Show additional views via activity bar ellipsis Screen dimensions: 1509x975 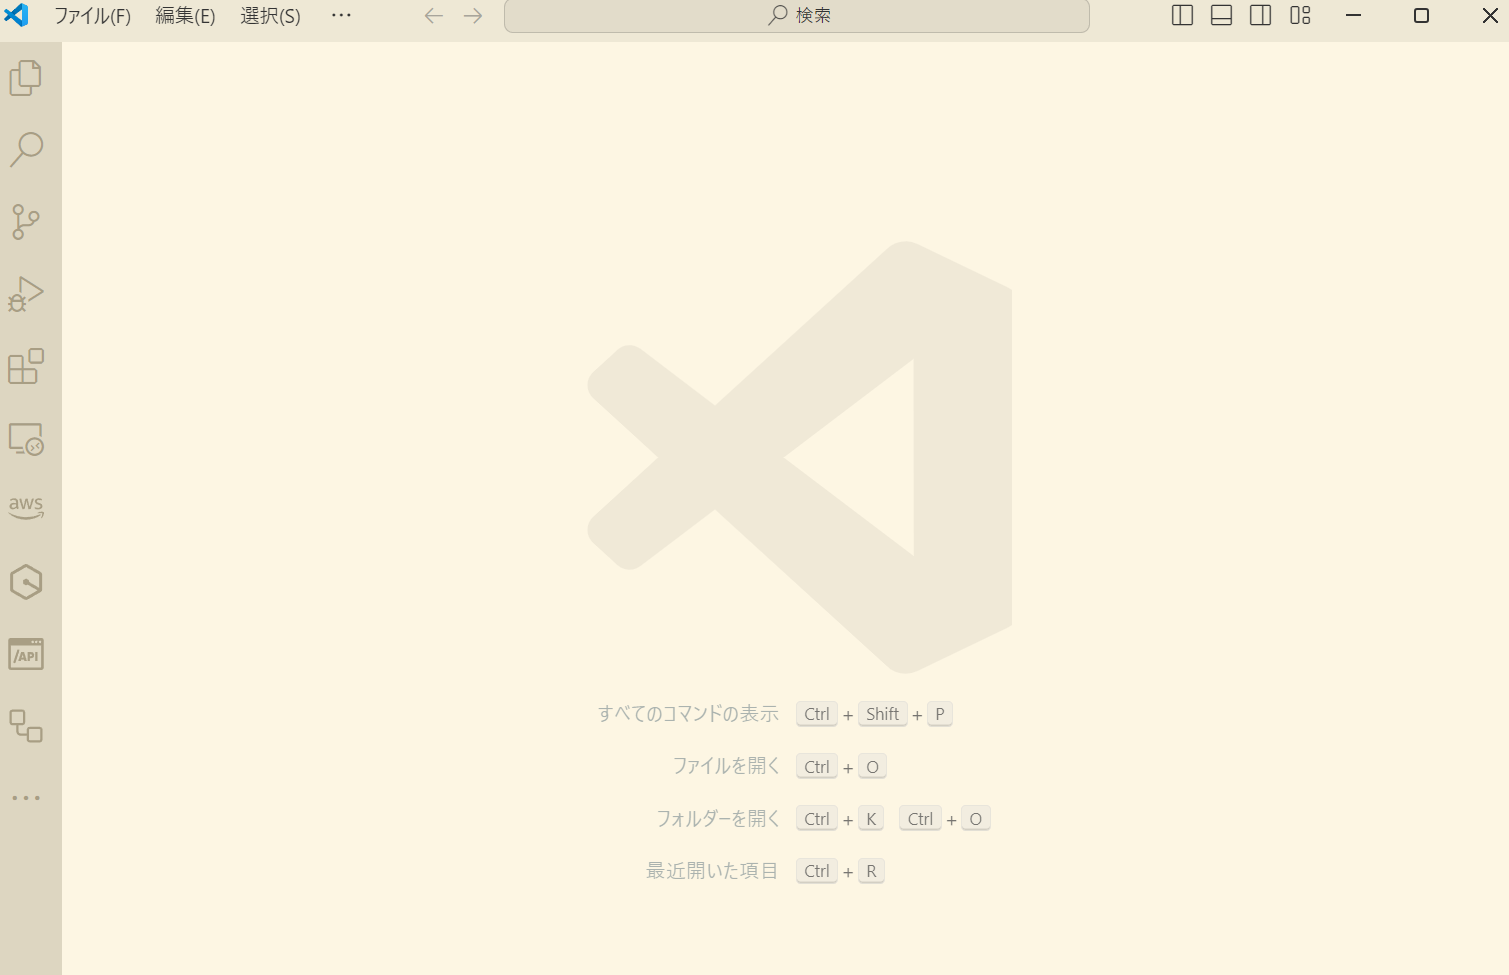tap(26, 798)
